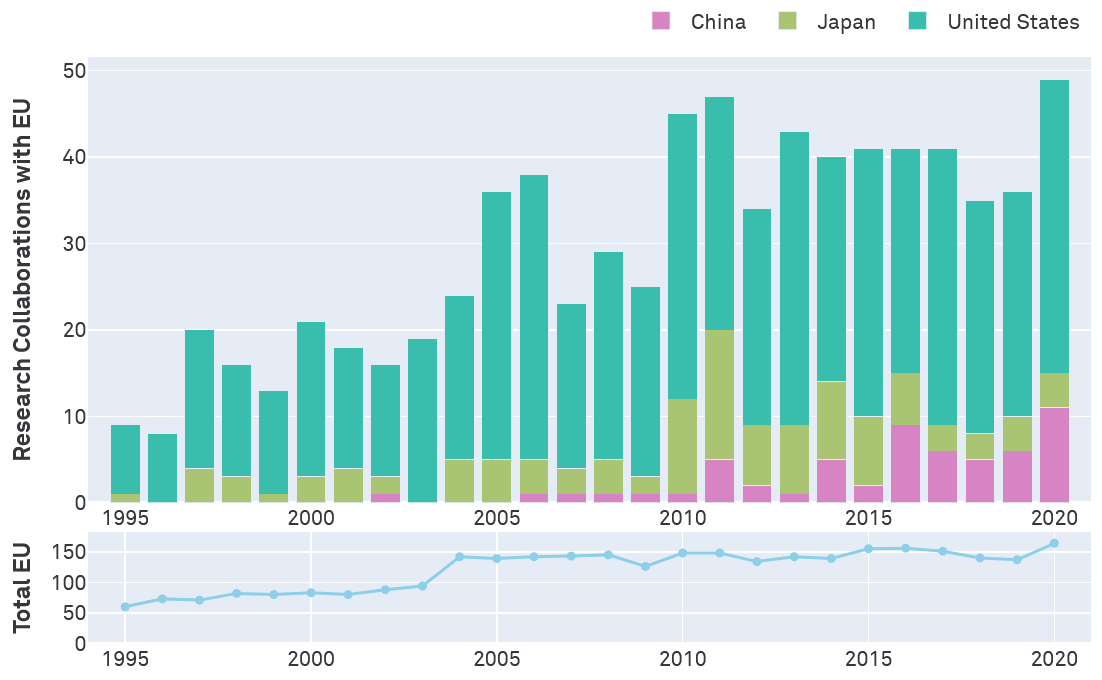
Task: Click the United States bar for 2003
Action: [422, 420]
